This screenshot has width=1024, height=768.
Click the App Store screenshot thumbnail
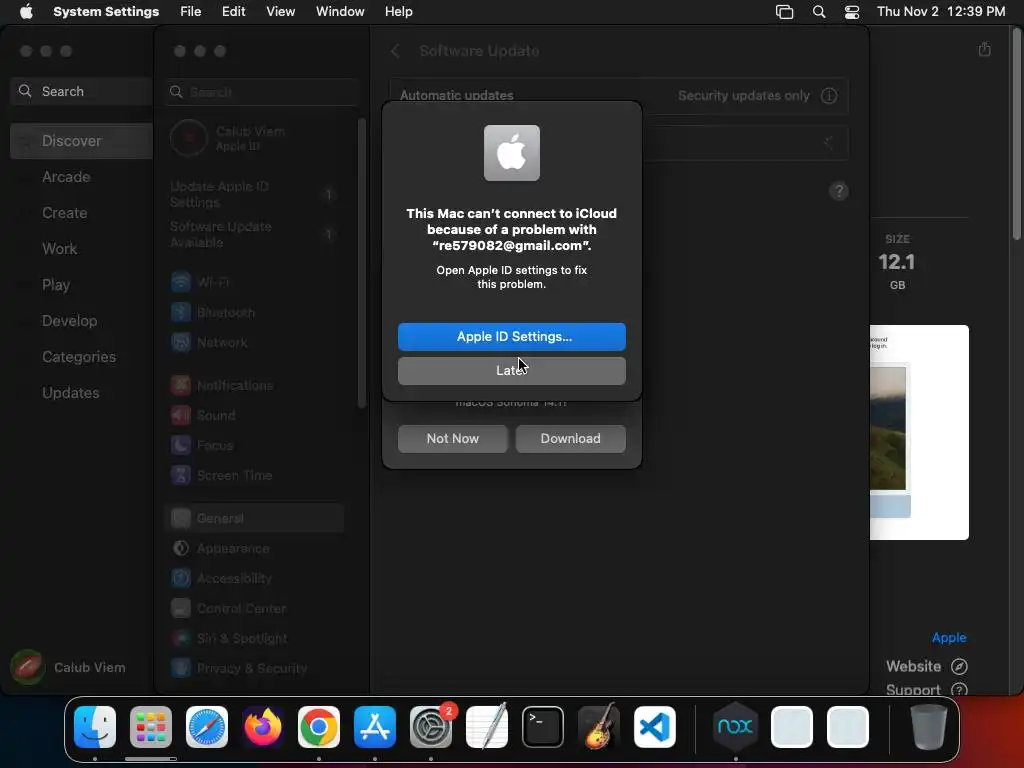click(920, 432)
